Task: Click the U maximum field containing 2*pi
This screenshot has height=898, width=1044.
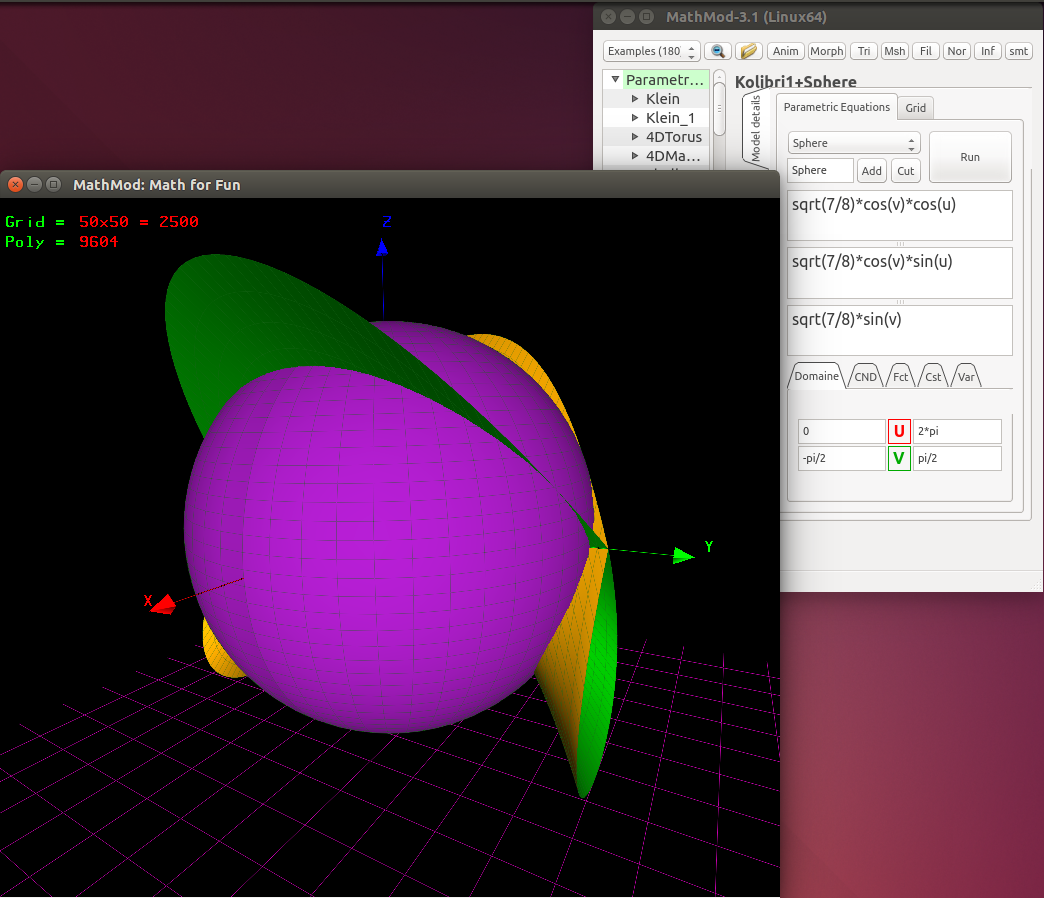Action: (957, 431)
